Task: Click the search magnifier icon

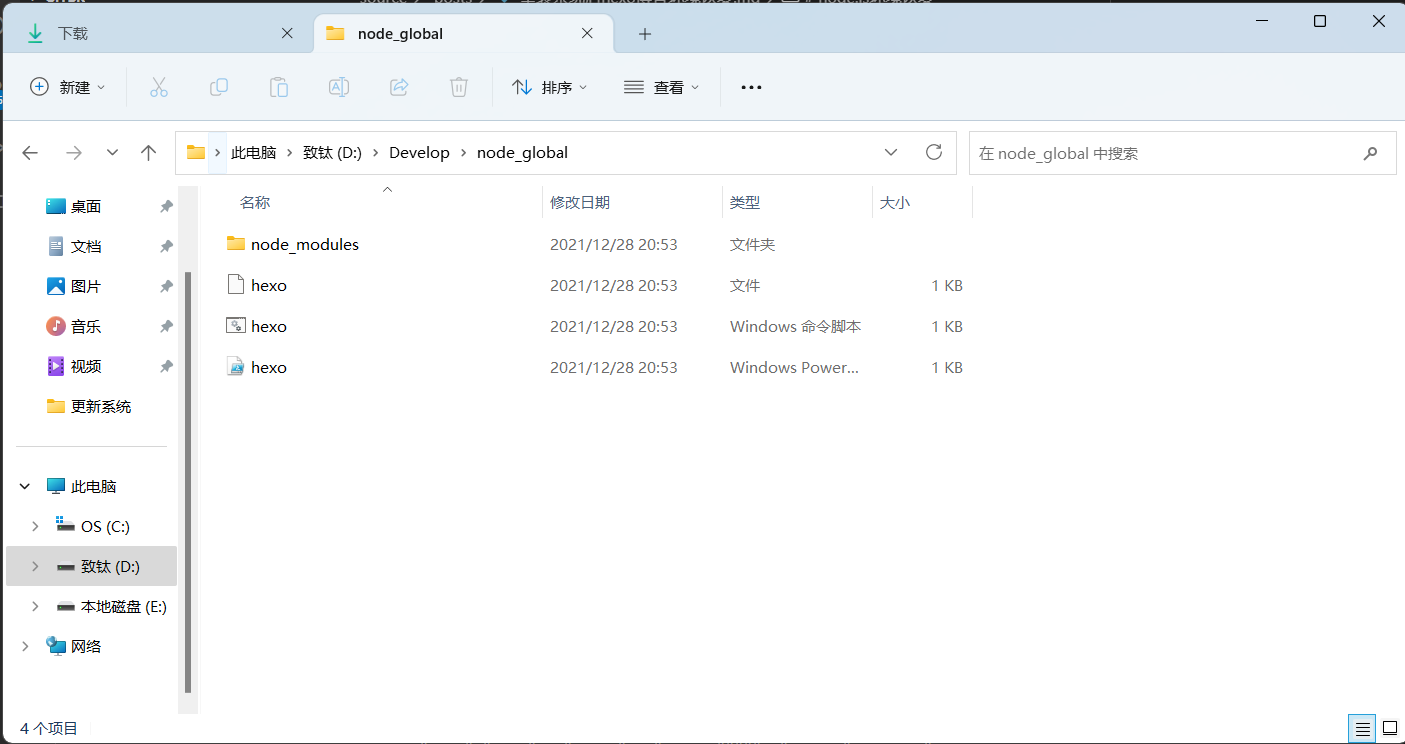Action: tap(1370, 153)
